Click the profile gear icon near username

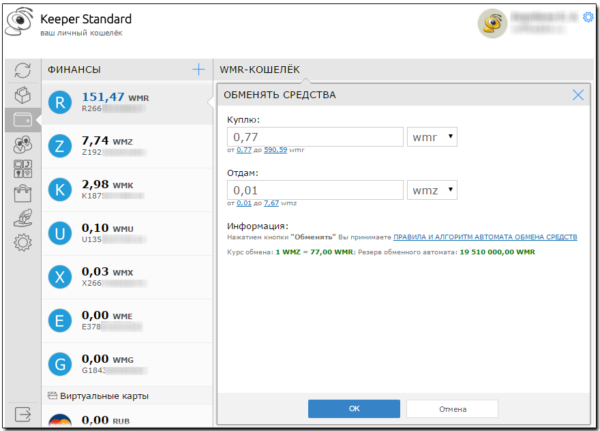pos(588,17)
